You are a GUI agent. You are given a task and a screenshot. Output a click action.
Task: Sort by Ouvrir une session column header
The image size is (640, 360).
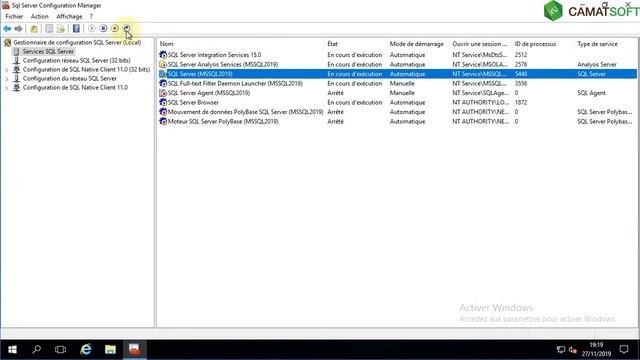pos(480,44)
